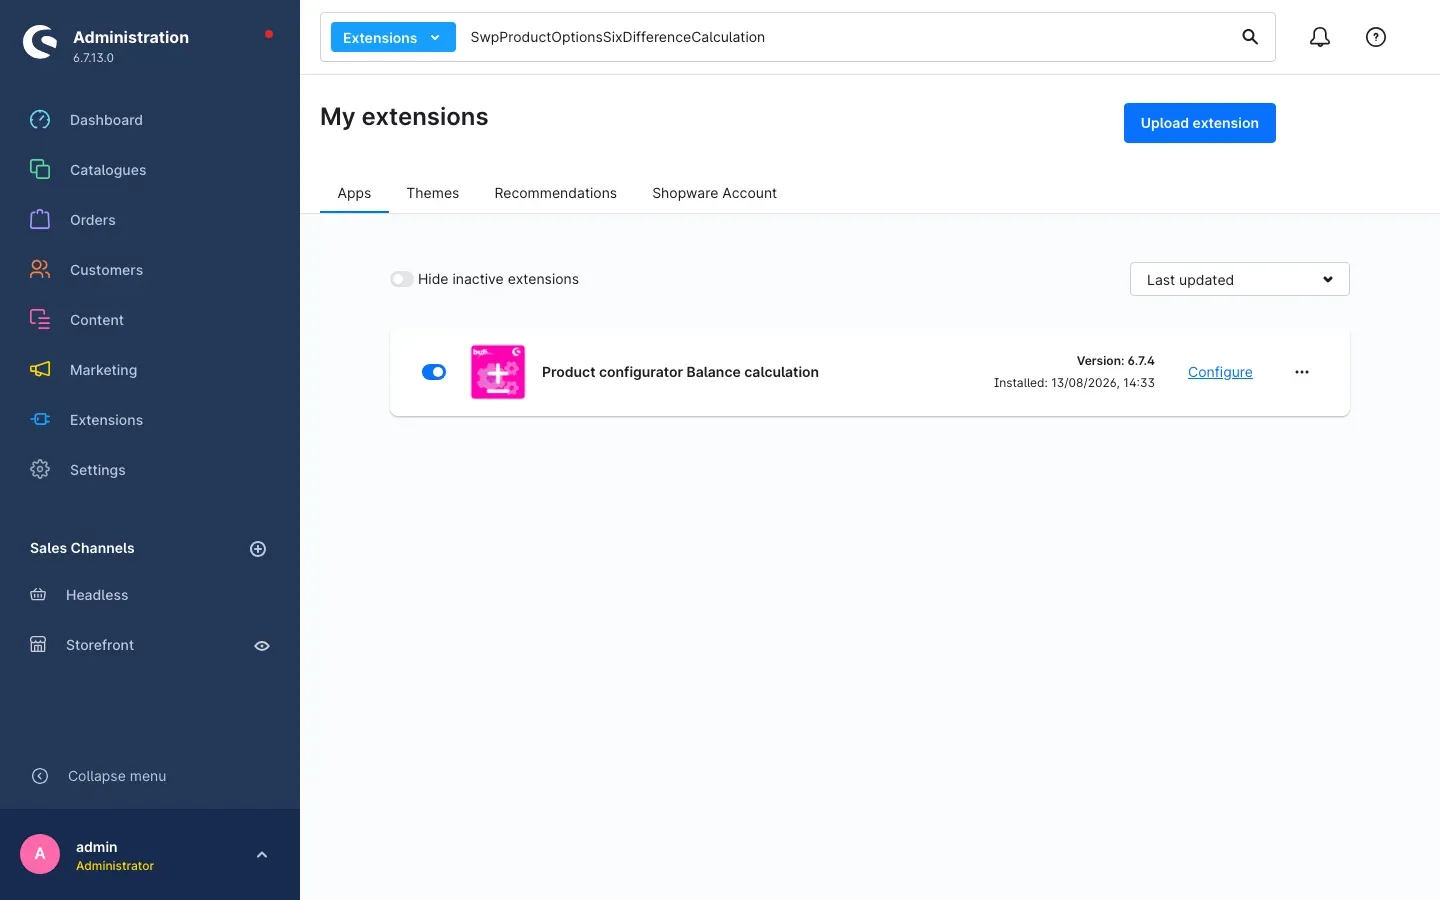Add a new sales channel plus icon

click(x=258, y=549)
